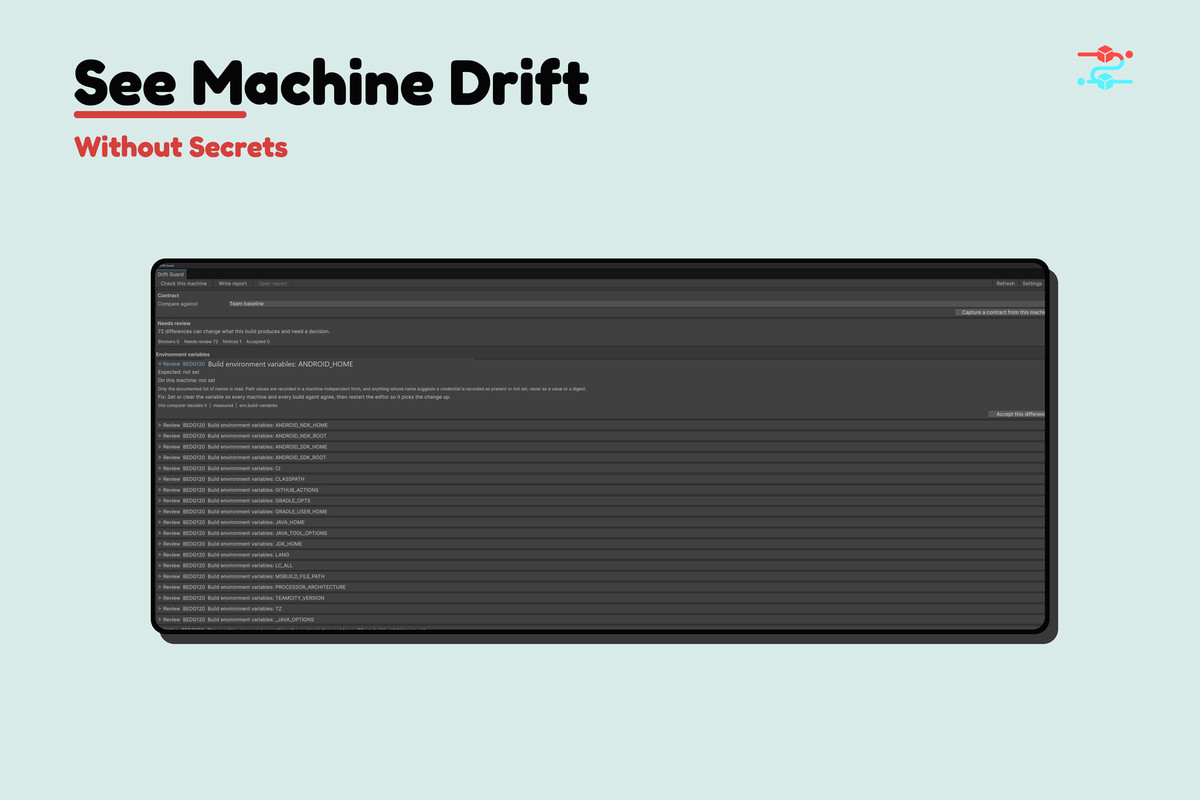This screenshot has width=1200, height=800.
Task: Click the logo icon in the corner
Action: click(x=1105, y=67)
